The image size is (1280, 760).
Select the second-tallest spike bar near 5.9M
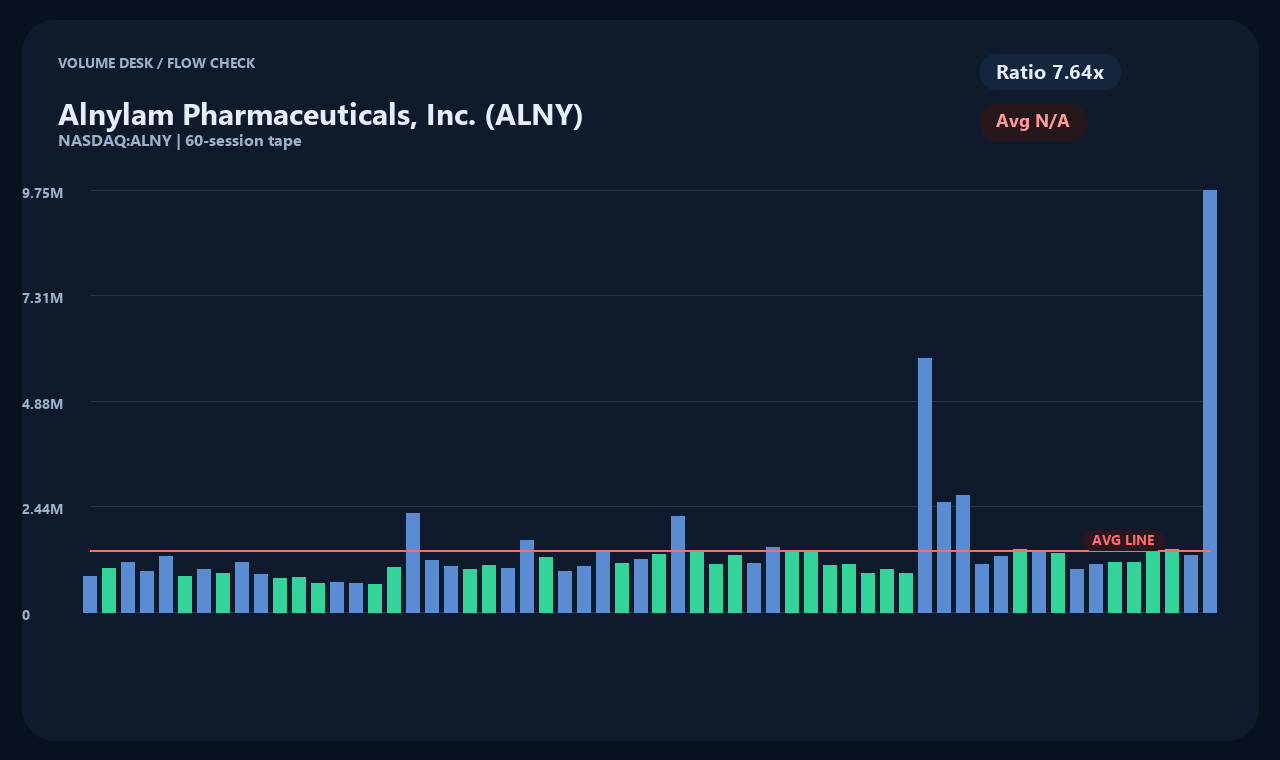(x=925, y=485)
